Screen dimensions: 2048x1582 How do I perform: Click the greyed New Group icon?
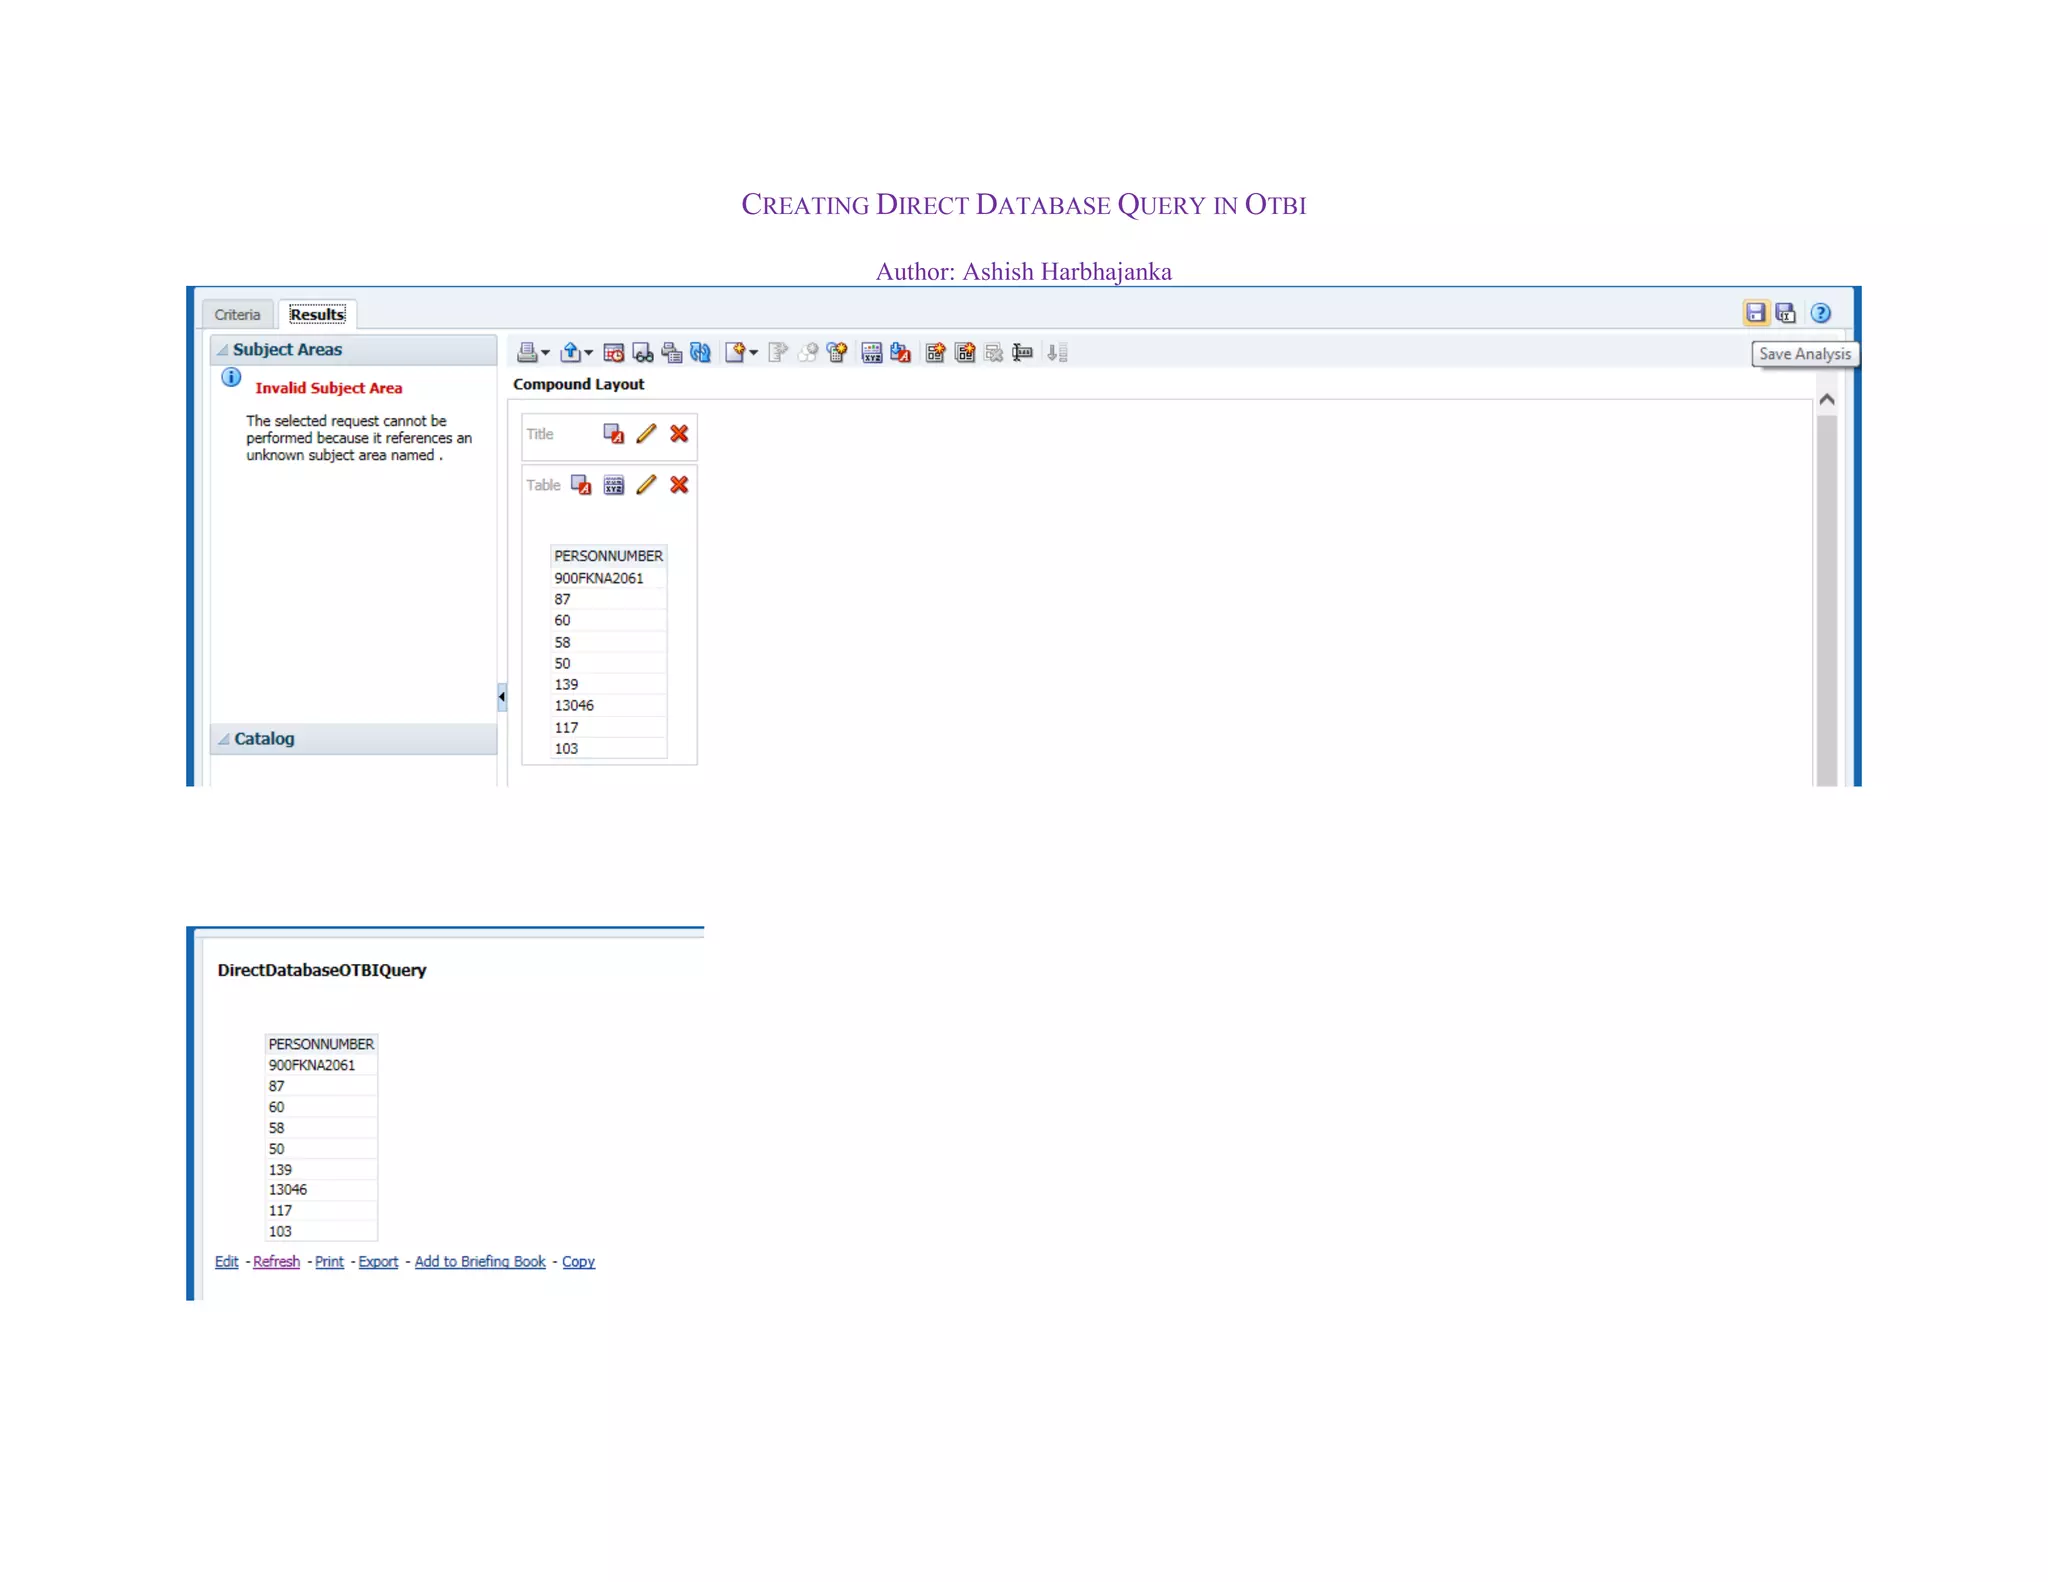778,352
